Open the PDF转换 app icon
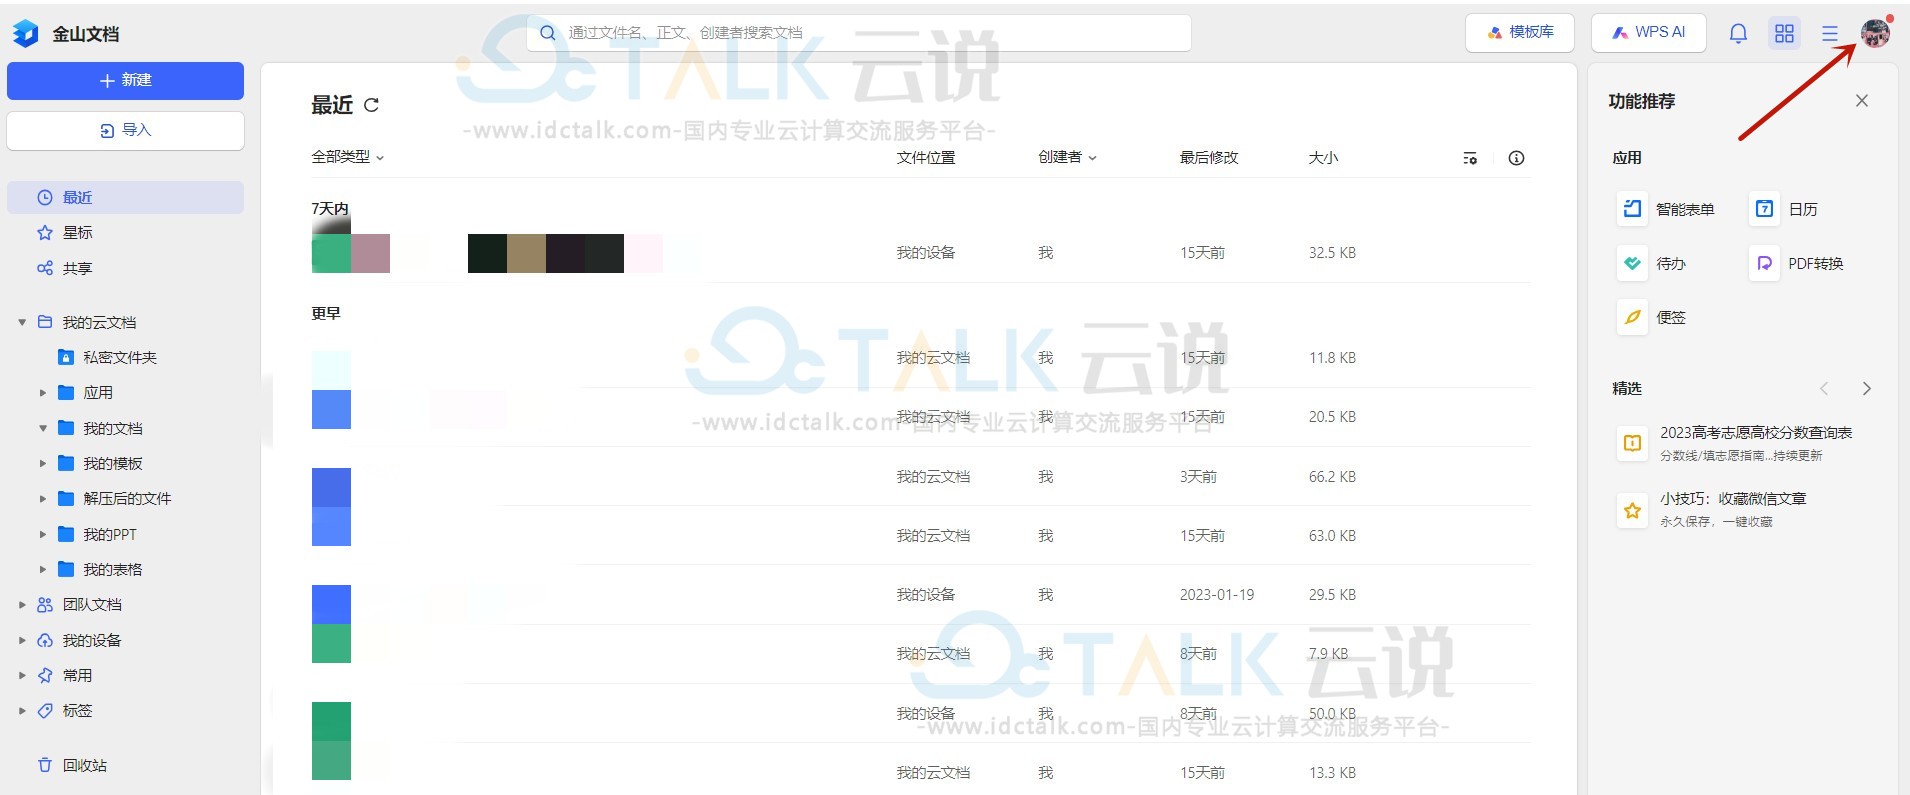The image size is (1910, 795). coord(1764,263)
